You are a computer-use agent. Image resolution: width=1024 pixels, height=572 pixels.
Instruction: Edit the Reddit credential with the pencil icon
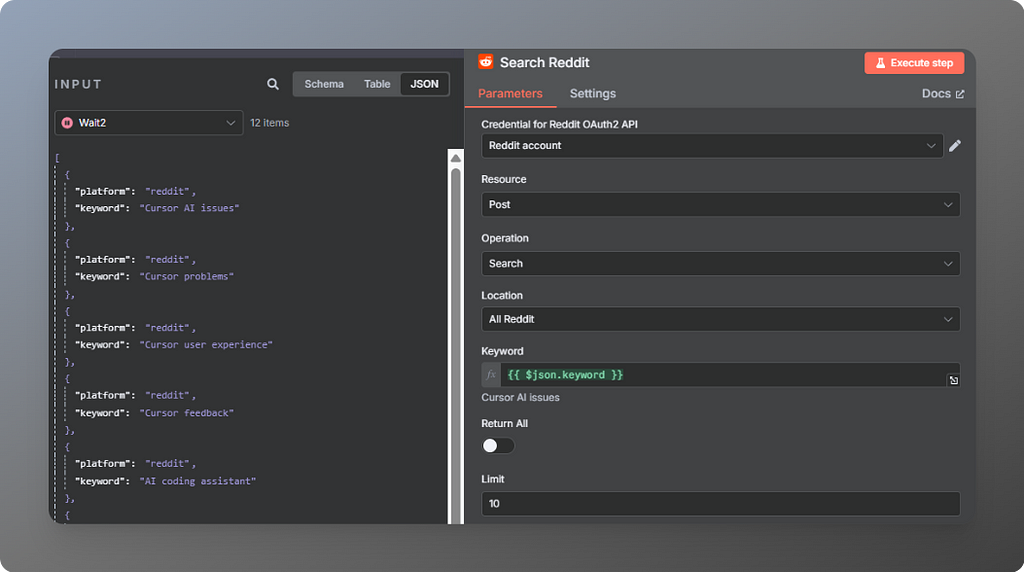tap(955, 146)
